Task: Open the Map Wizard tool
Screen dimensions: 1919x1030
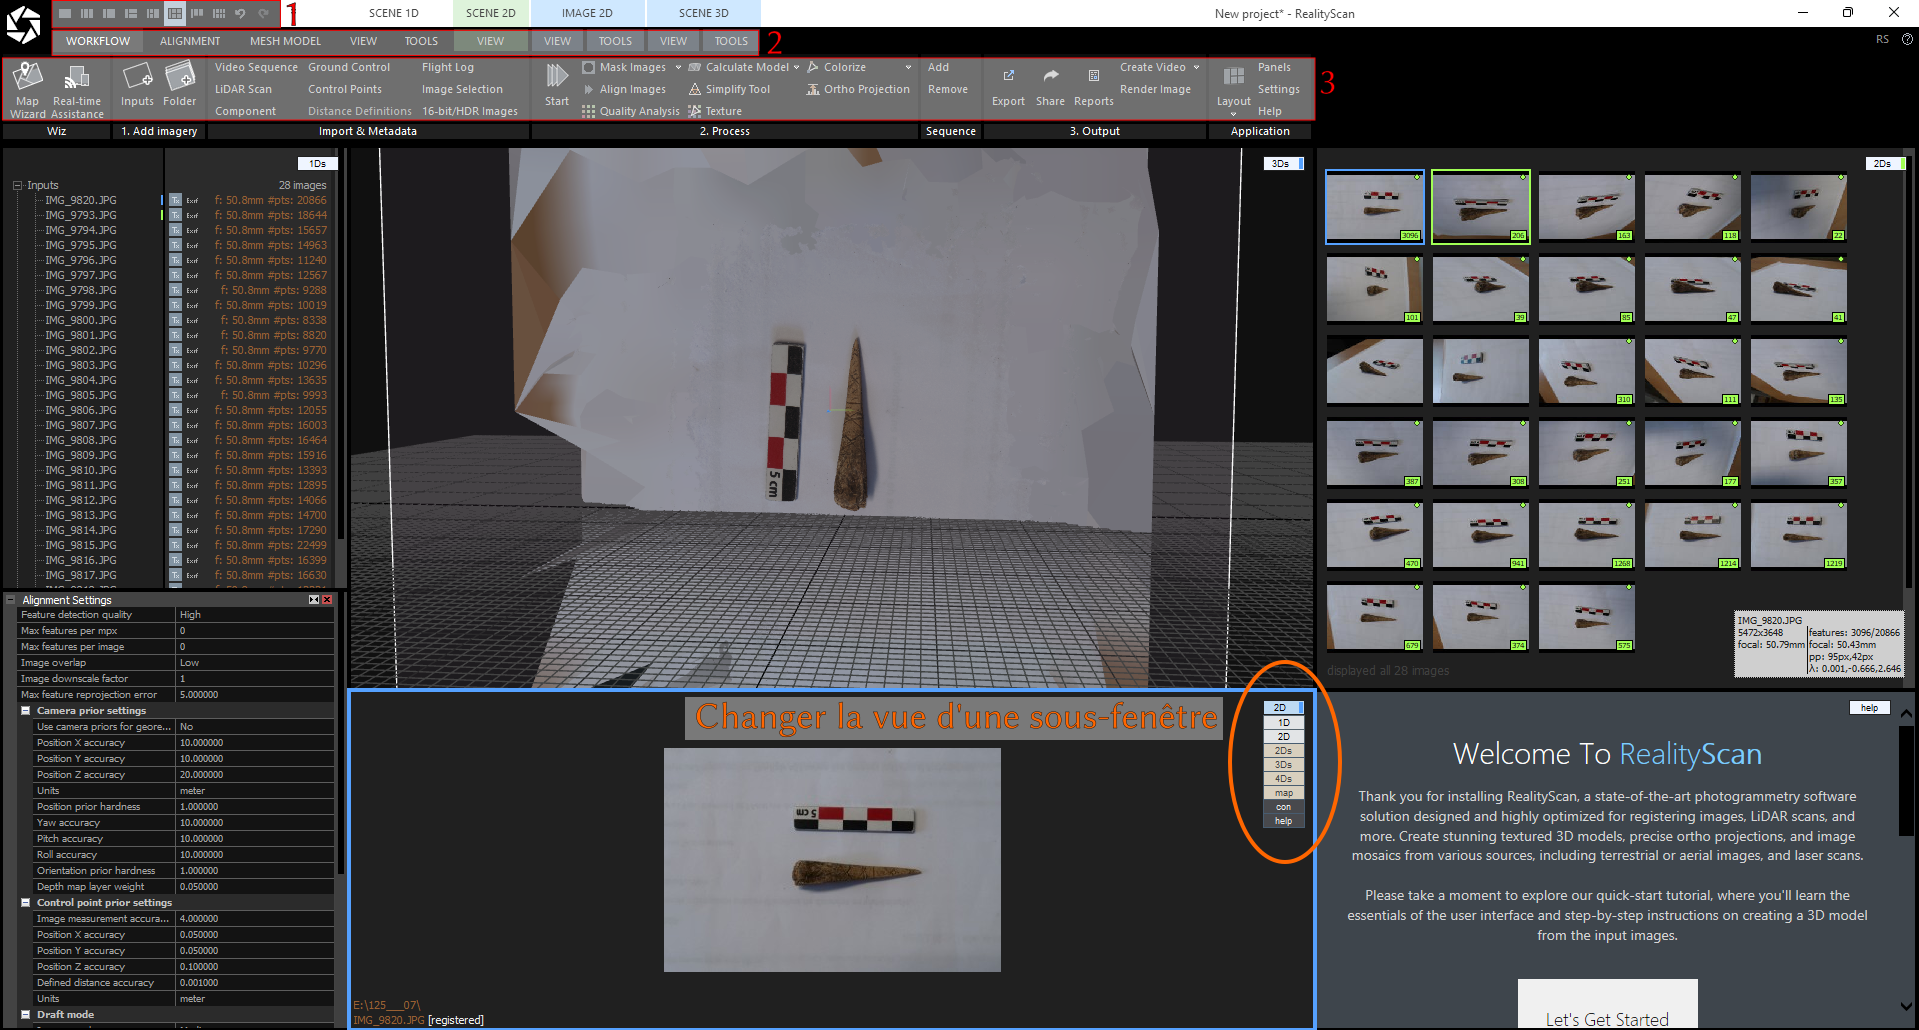Action: (x=28, y=89)
